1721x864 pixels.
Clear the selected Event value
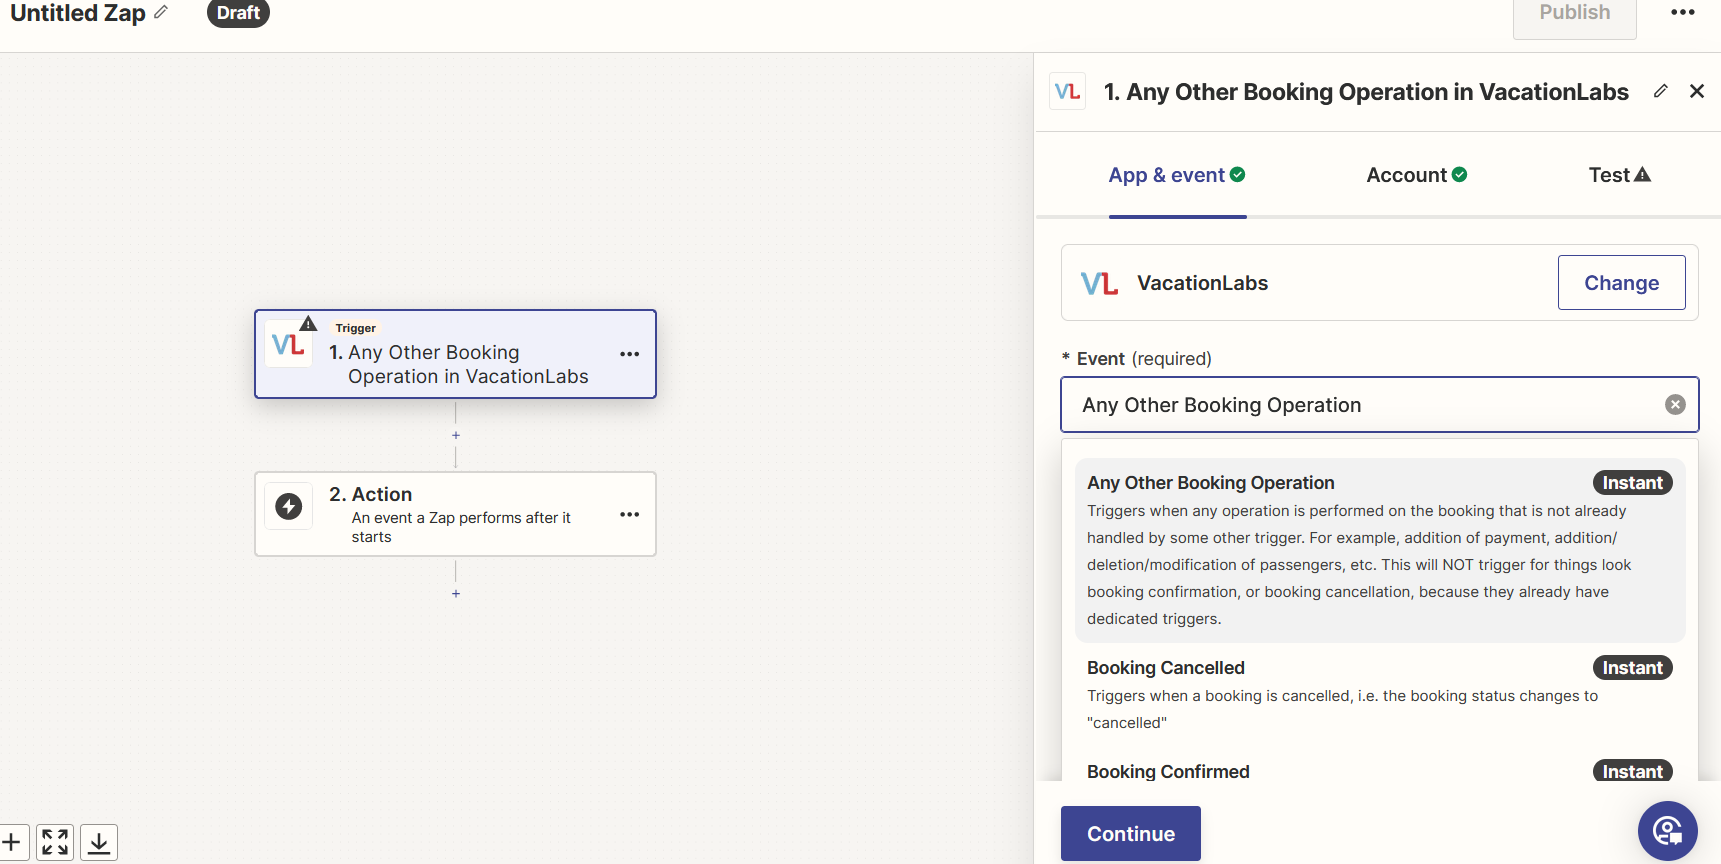tap(1675, 405)
